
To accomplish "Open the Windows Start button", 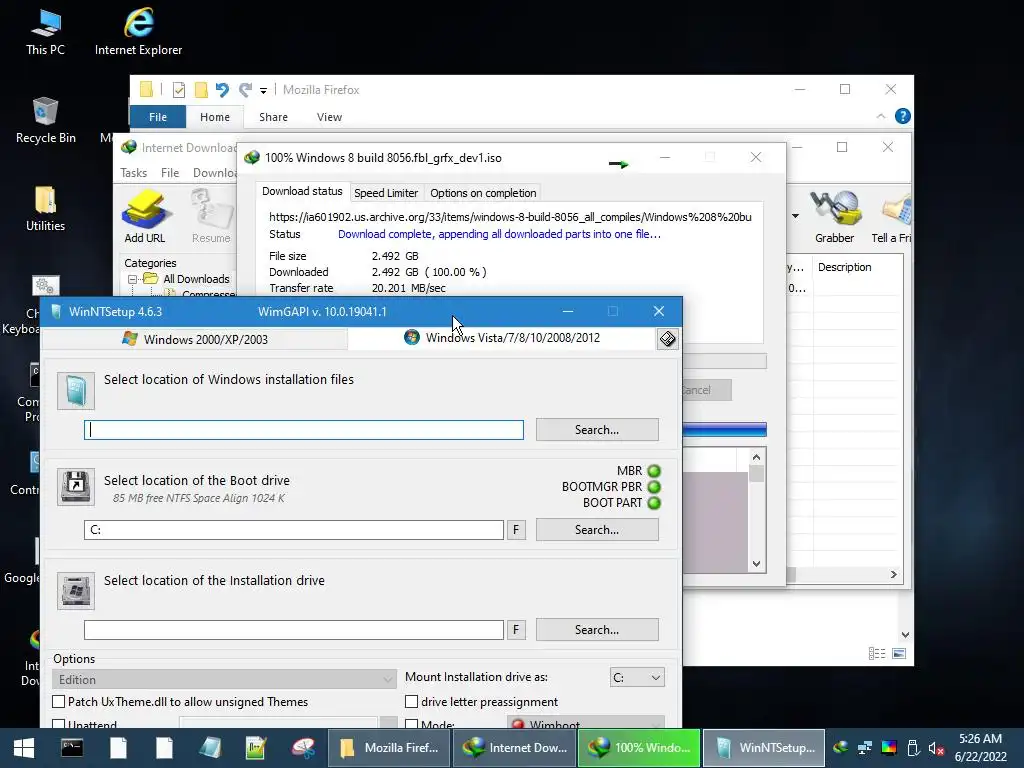I will pos(24,748).
